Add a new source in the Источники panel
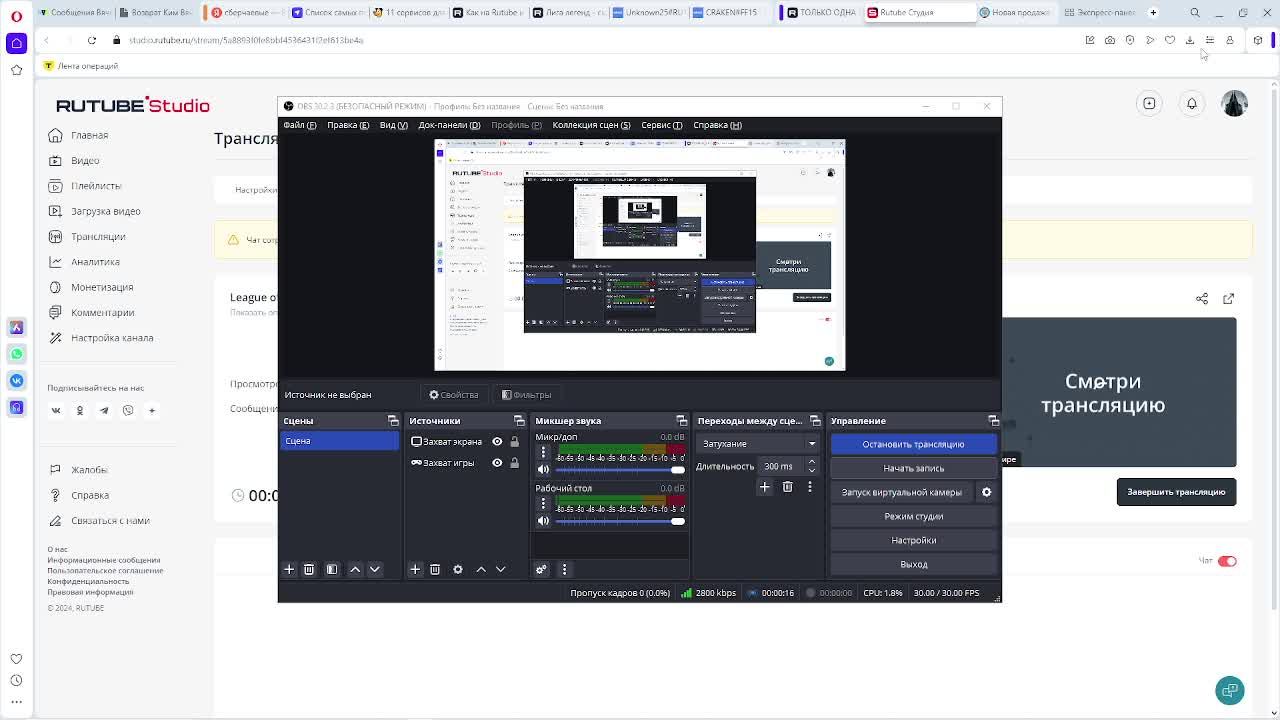1280x720 pixels. coord(415,569)
